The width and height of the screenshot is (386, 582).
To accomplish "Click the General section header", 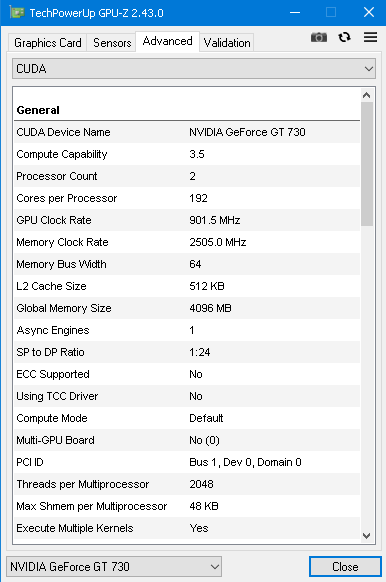I will (x=38, y=110).
